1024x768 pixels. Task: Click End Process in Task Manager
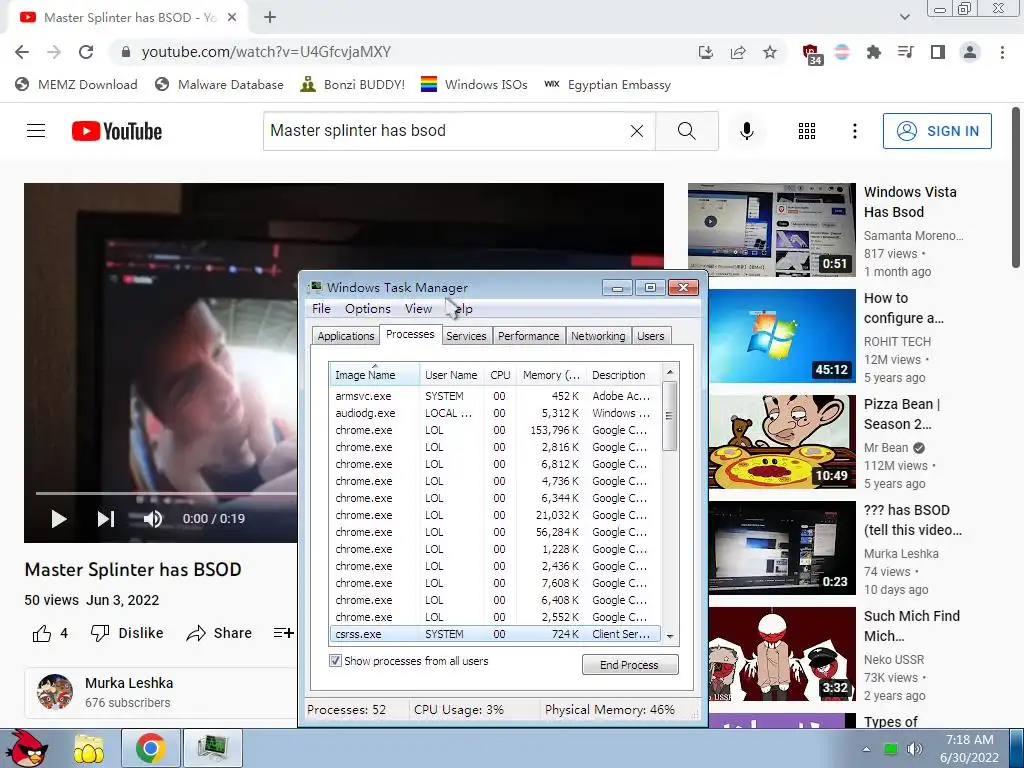point(630,665)
